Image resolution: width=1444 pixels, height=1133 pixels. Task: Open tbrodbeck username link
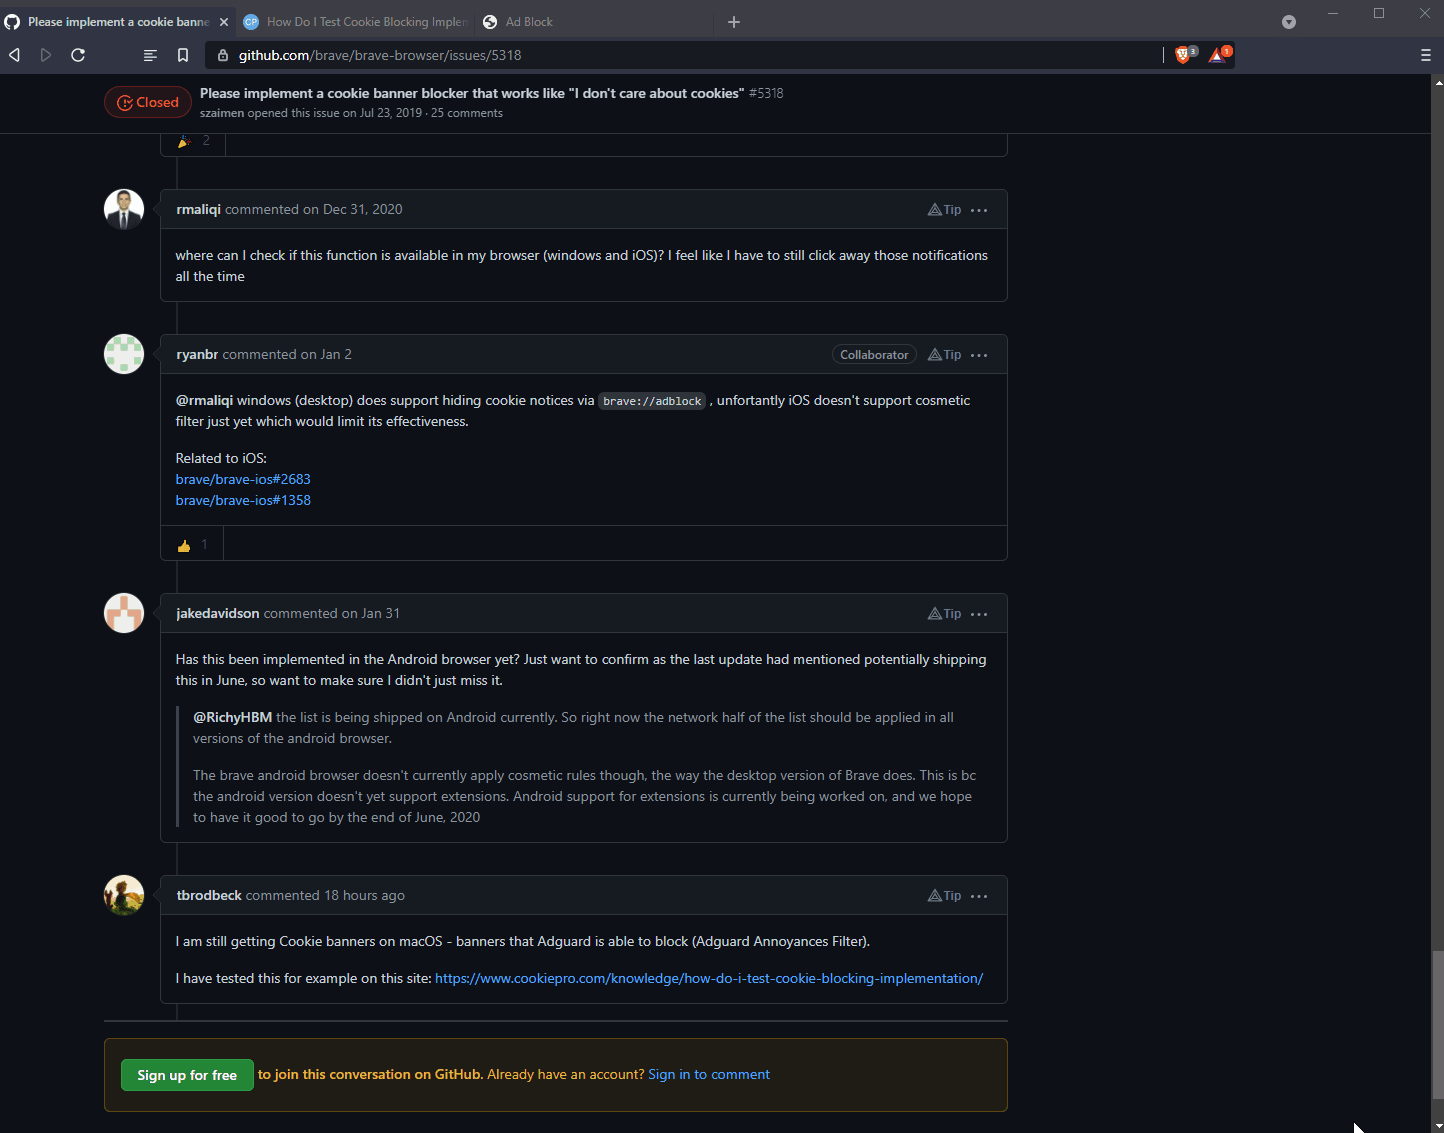pyautogui.click(x=209, y=895)
